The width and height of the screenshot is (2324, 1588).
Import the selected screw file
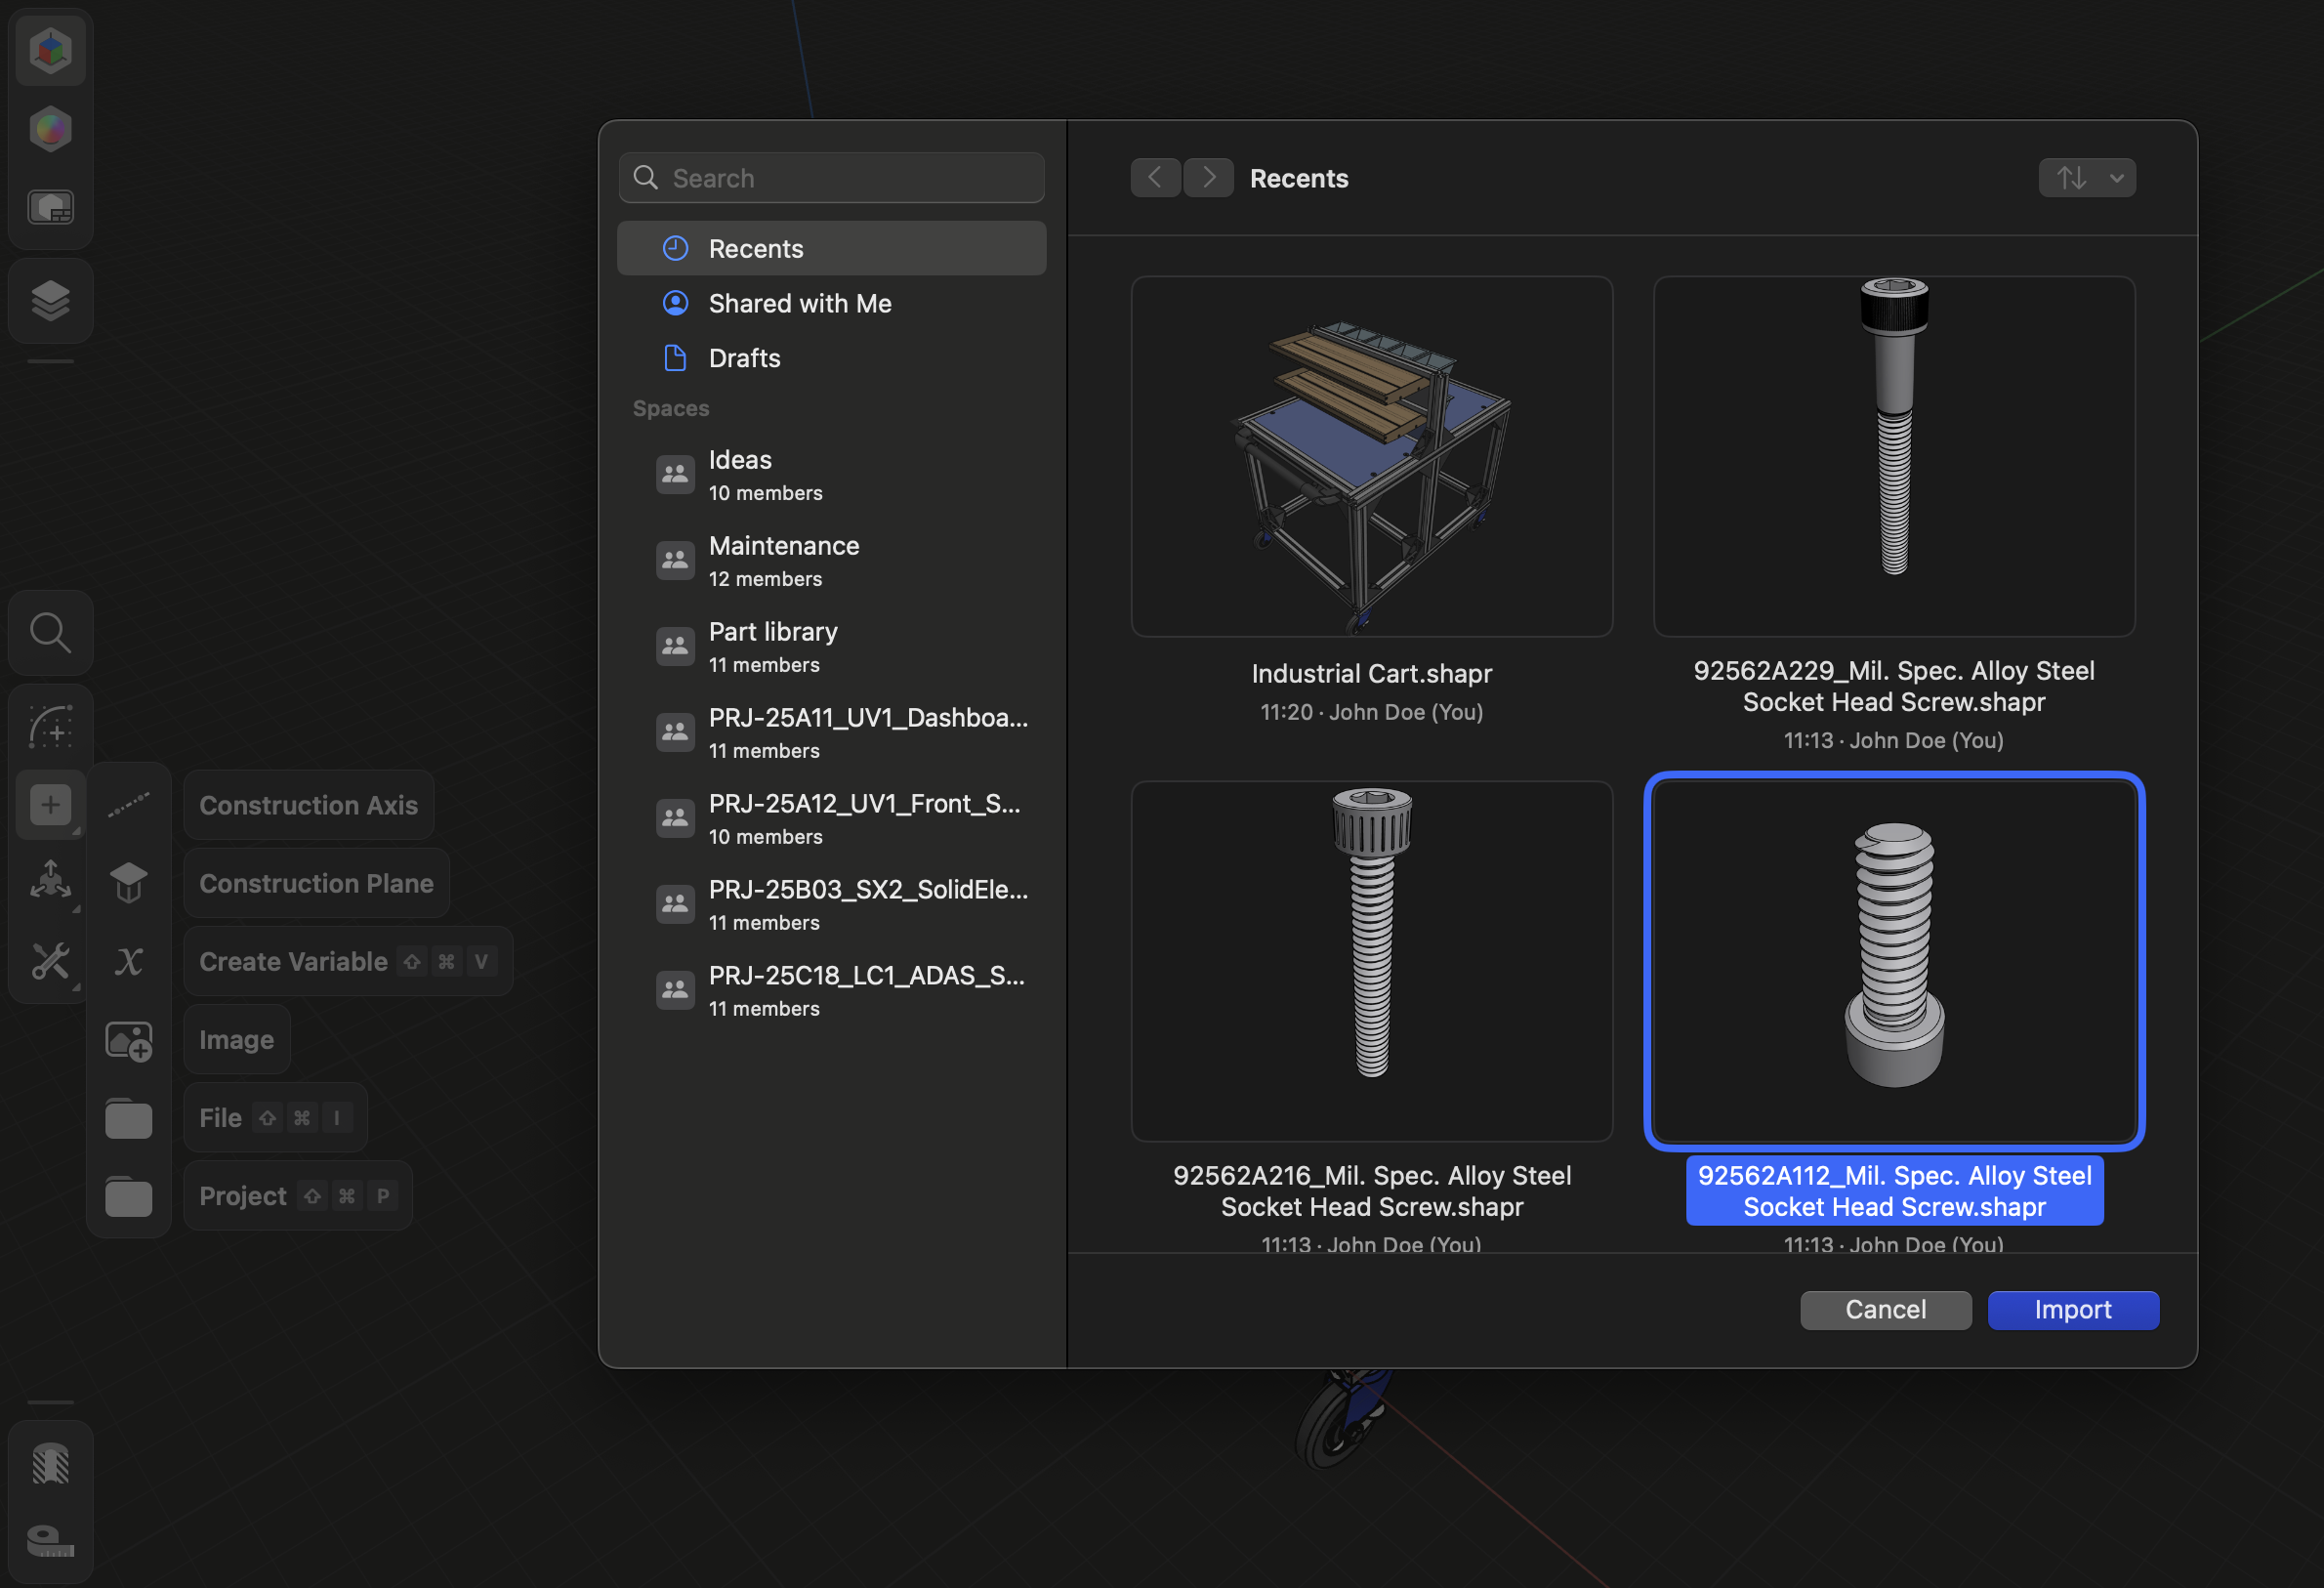coord(2072,1310)
